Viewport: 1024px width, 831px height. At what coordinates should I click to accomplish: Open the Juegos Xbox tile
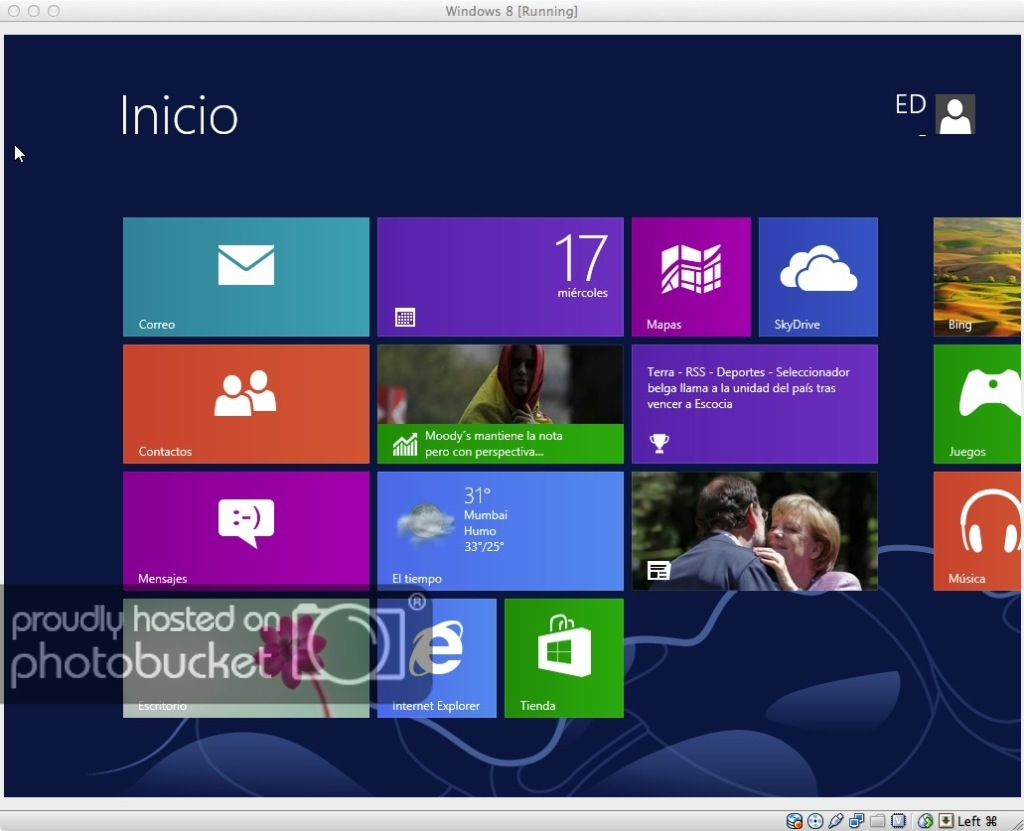click(x=977, y=404)
